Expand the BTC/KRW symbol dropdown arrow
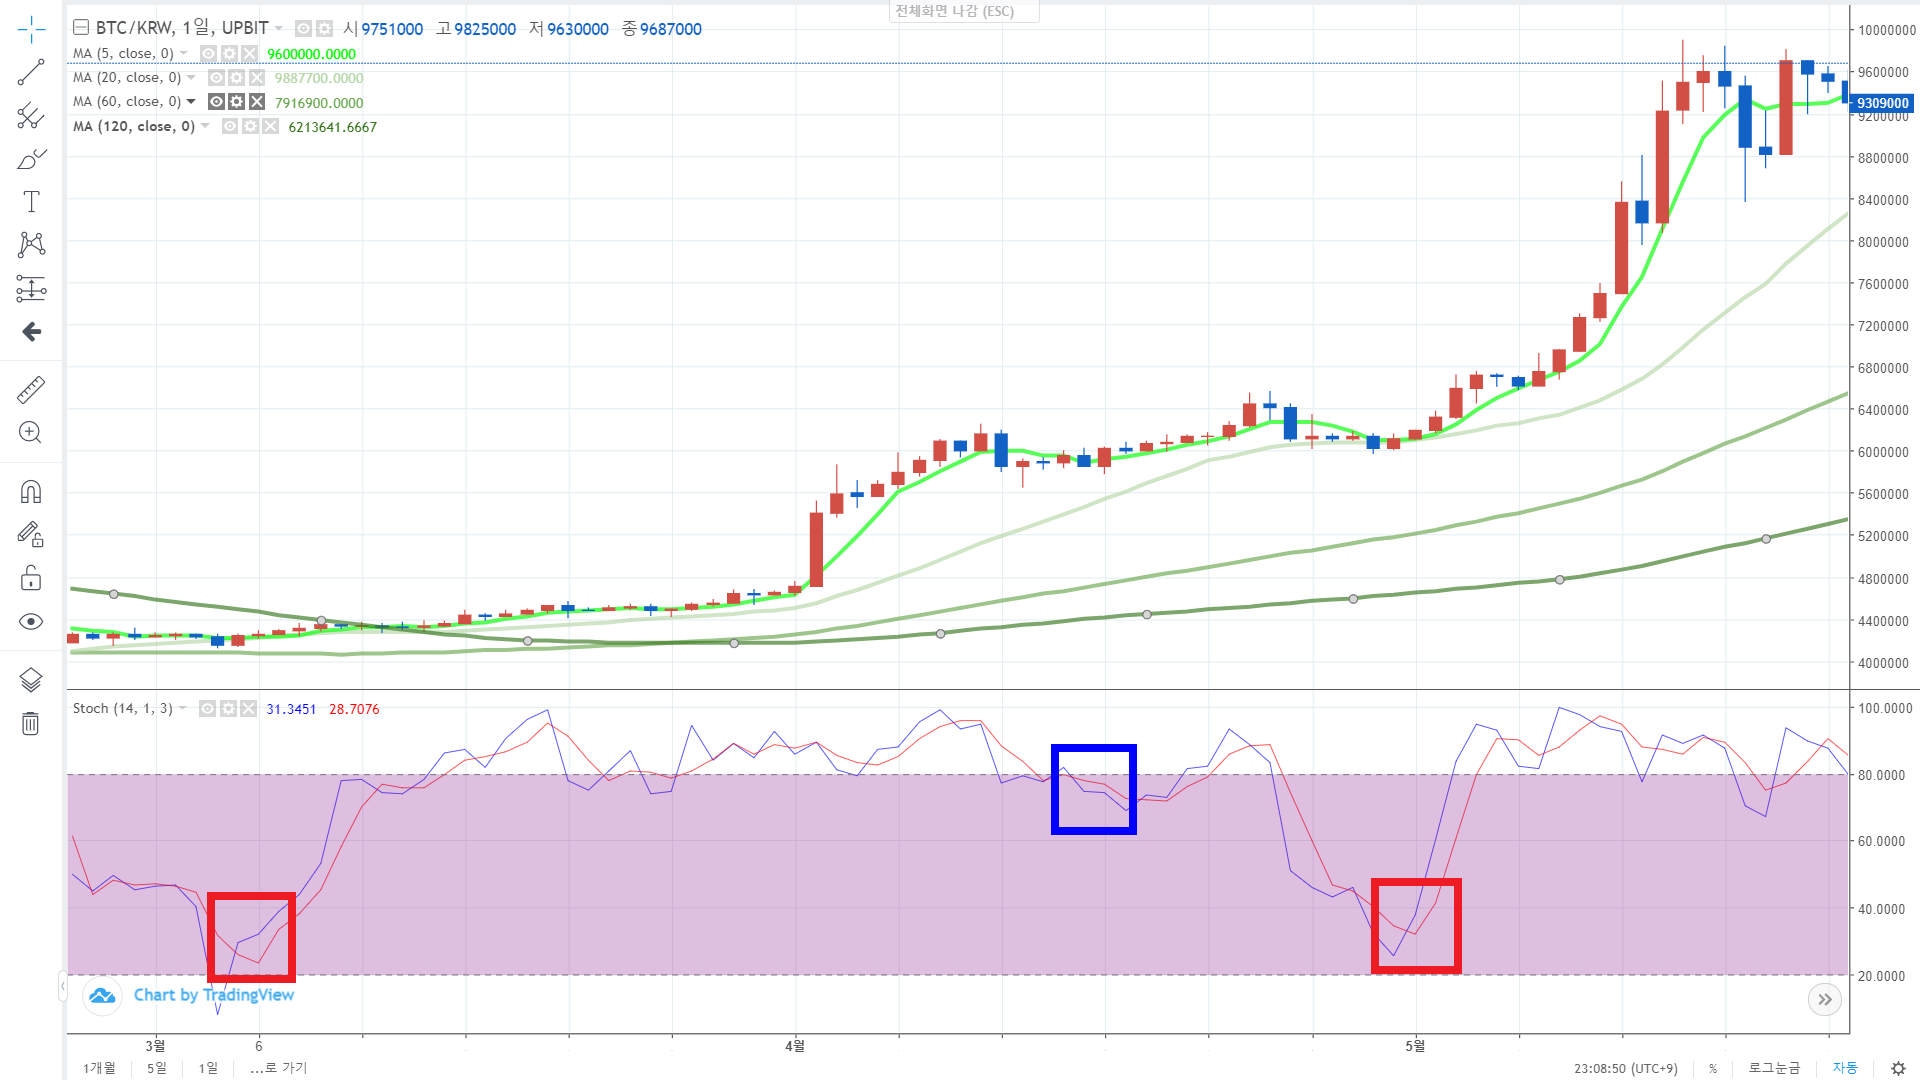1920x1080 pixels. tap(279, 28)
